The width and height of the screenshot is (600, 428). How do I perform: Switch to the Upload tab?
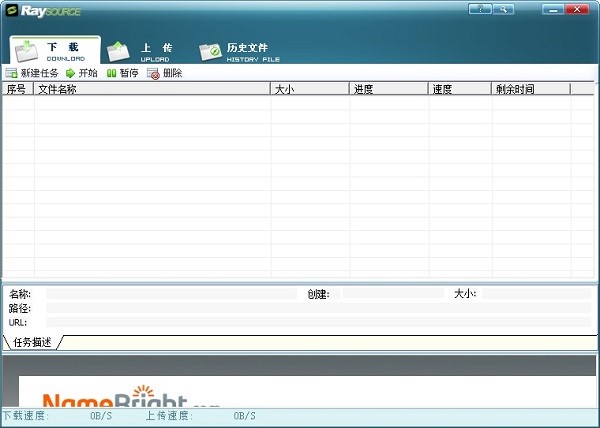pos(140,52)
